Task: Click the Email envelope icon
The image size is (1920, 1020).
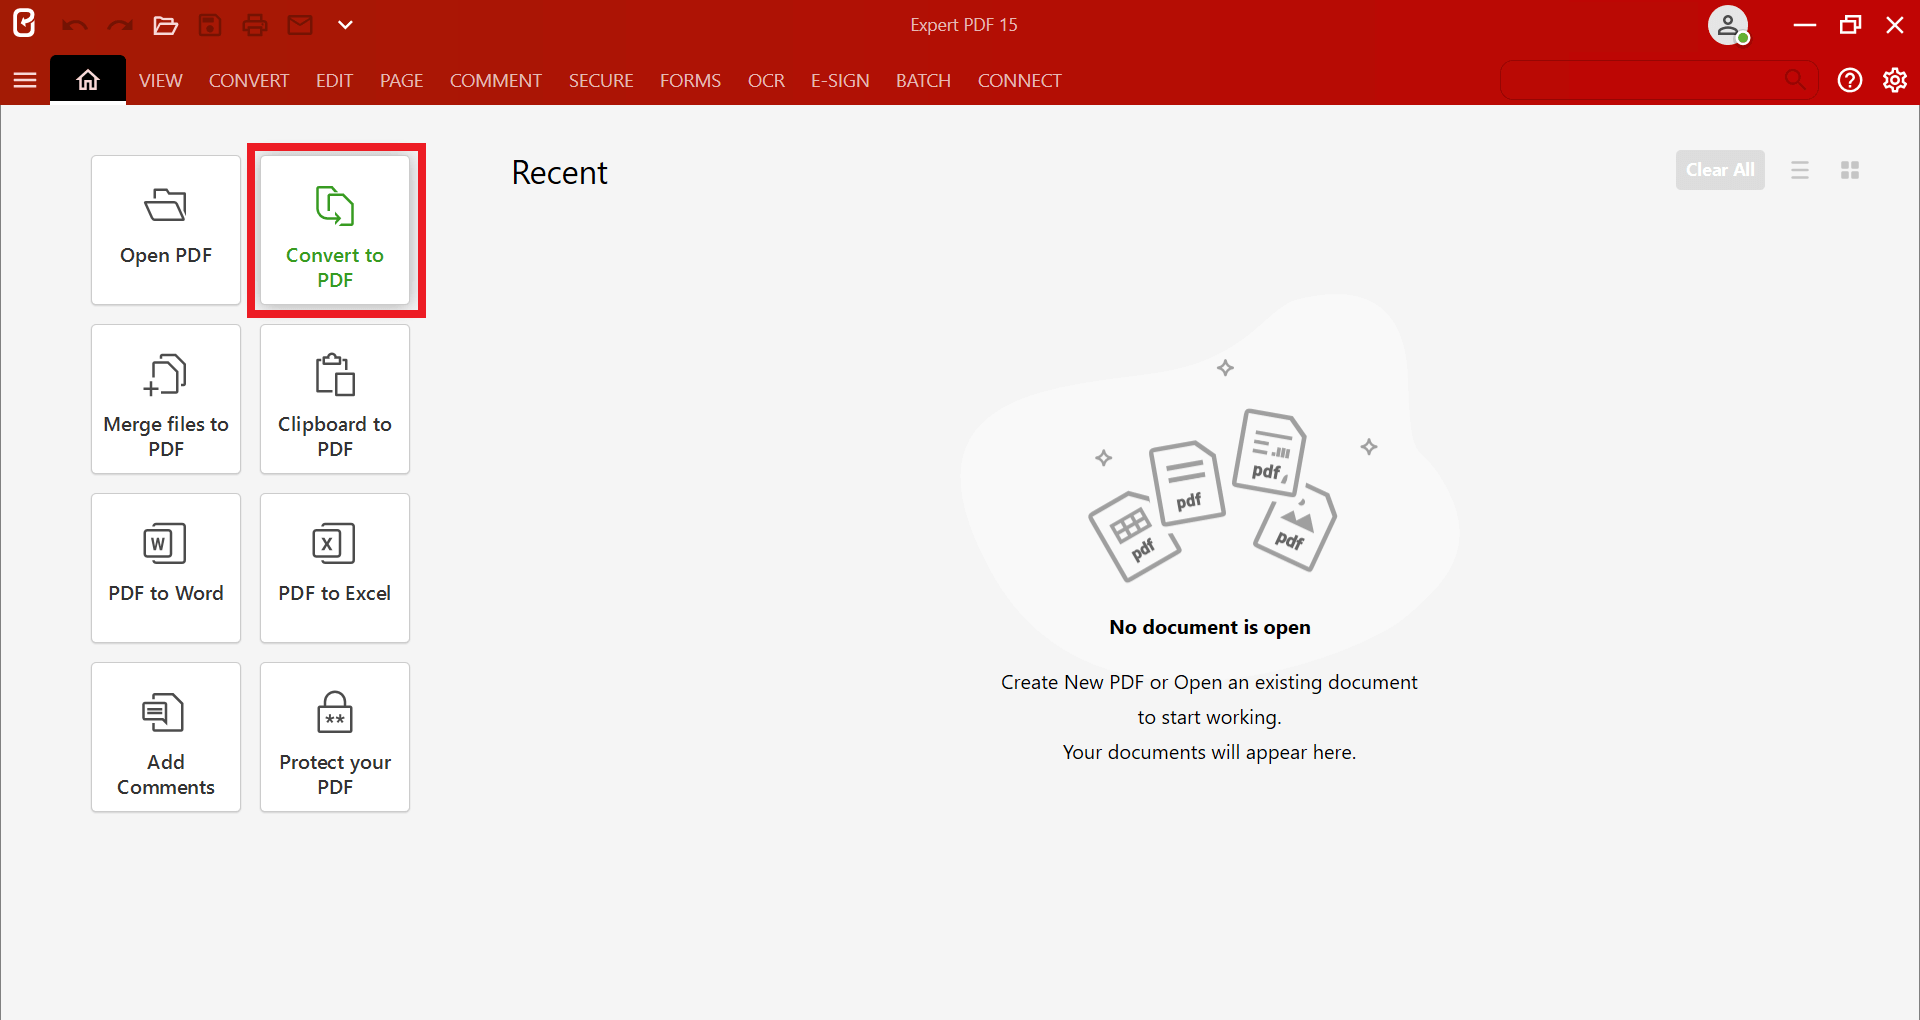Action: pyautogui.click(x=300, y=25)
